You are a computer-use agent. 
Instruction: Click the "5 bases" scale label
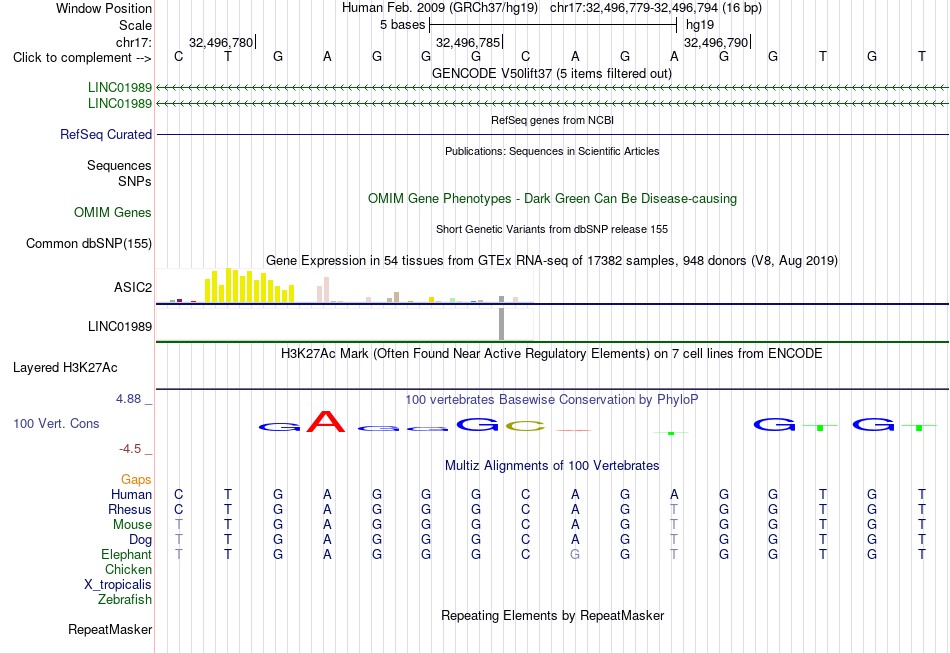(x=402, y=25)
